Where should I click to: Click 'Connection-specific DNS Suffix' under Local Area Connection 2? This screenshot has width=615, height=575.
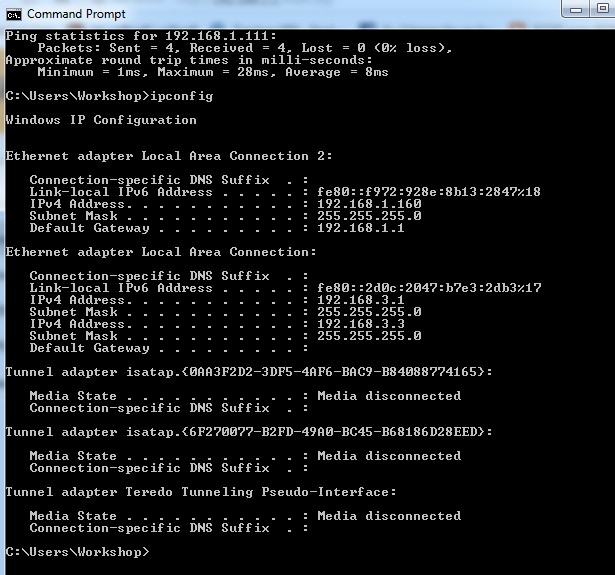click(149, 180)
